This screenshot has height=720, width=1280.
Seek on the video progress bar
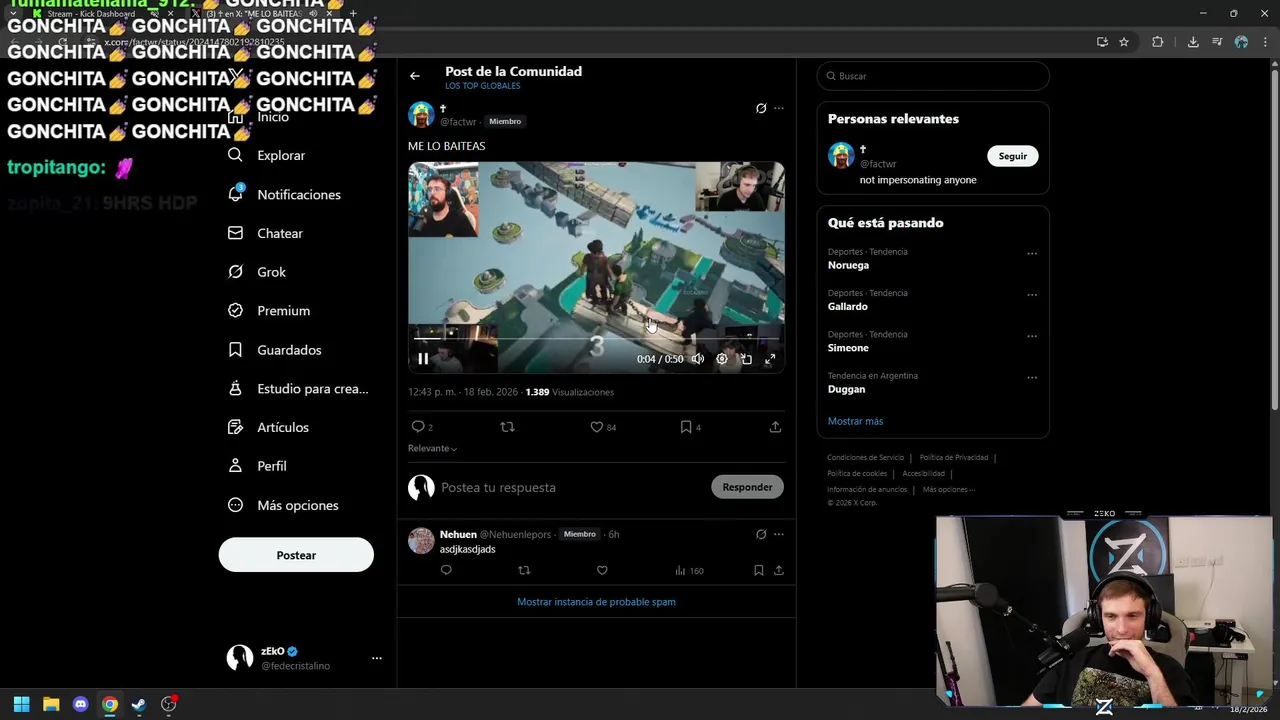coord(596,339)
